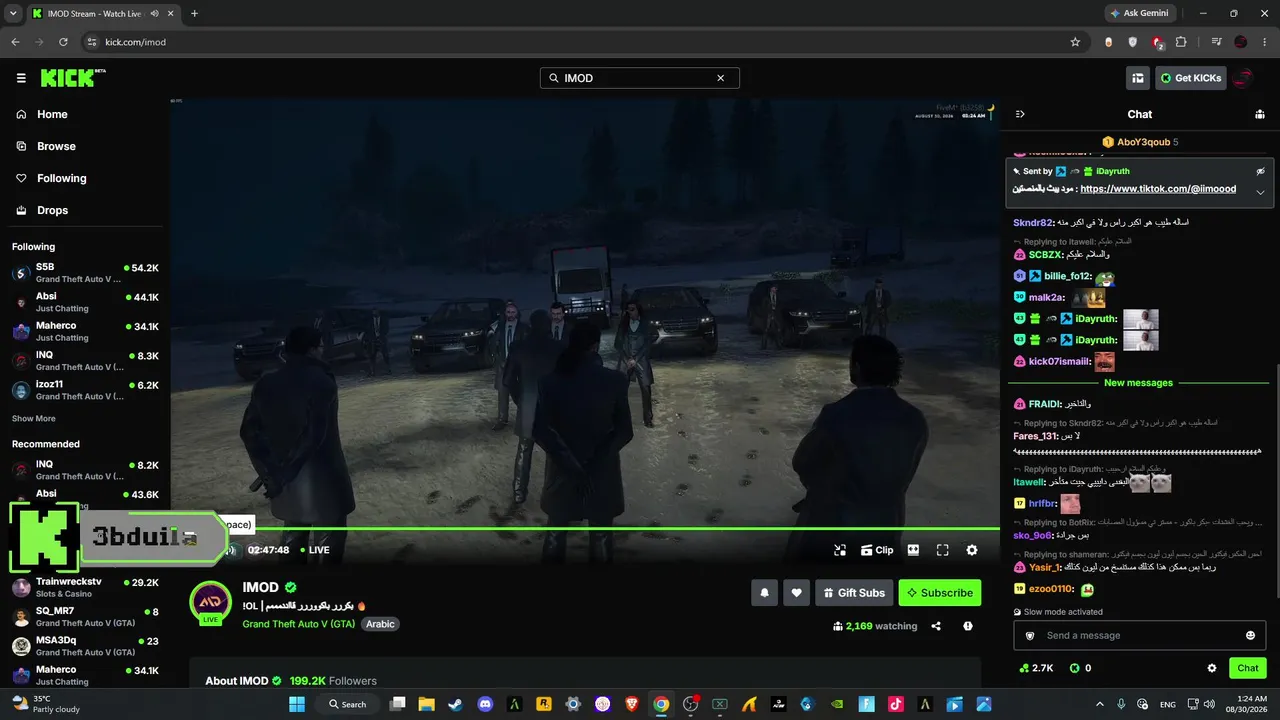Show hidden system tray icons
This screenshot has height=720, width=1280.
tap(1099, 704)
